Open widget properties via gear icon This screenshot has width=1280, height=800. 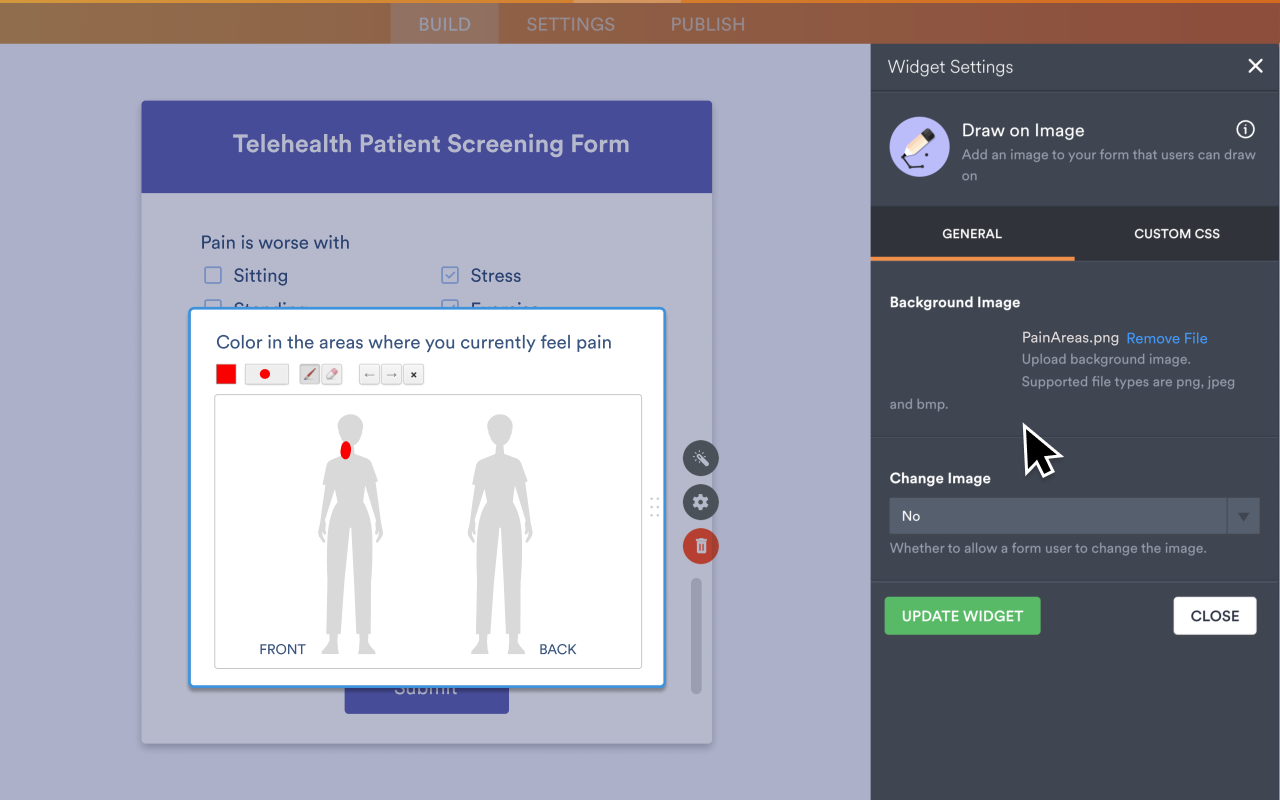[x=700, y=502]
